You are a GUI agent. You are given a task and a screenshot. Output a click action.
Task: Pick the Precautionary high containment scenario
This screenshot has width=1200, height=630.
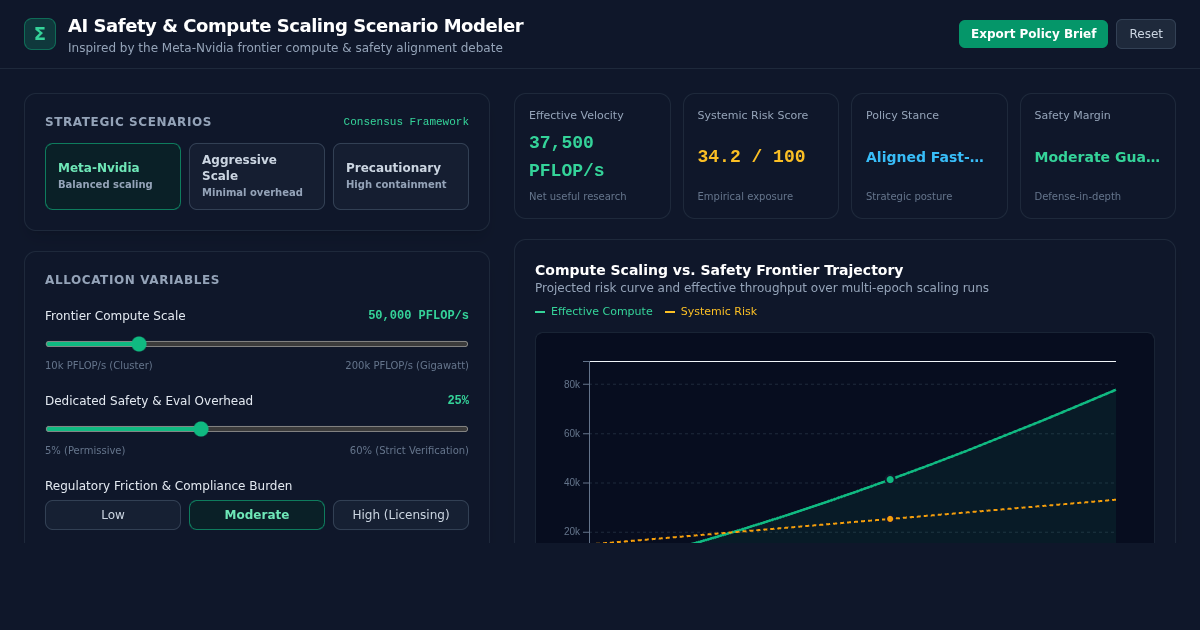pos(401,176)
